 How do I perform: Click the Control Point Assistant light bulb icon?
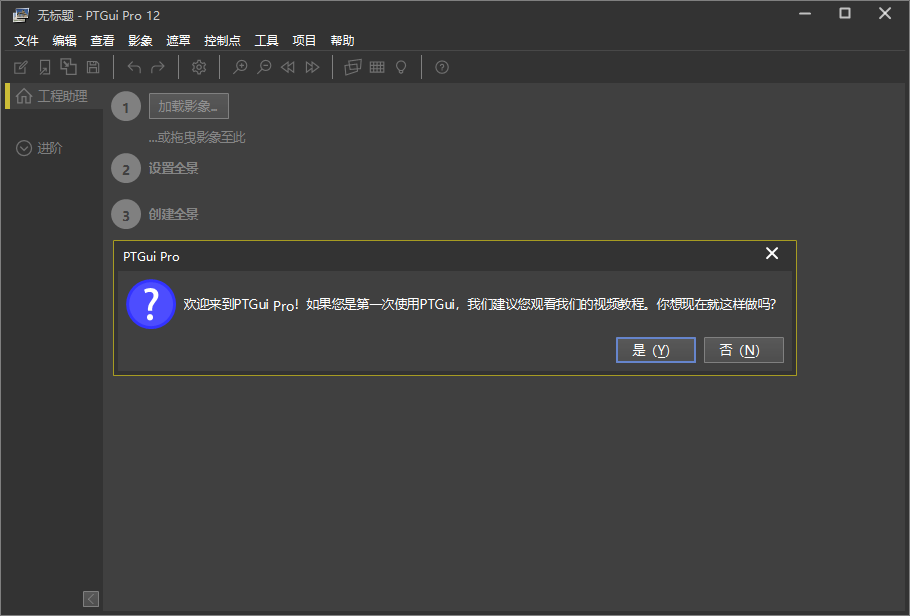coord(400,67)
